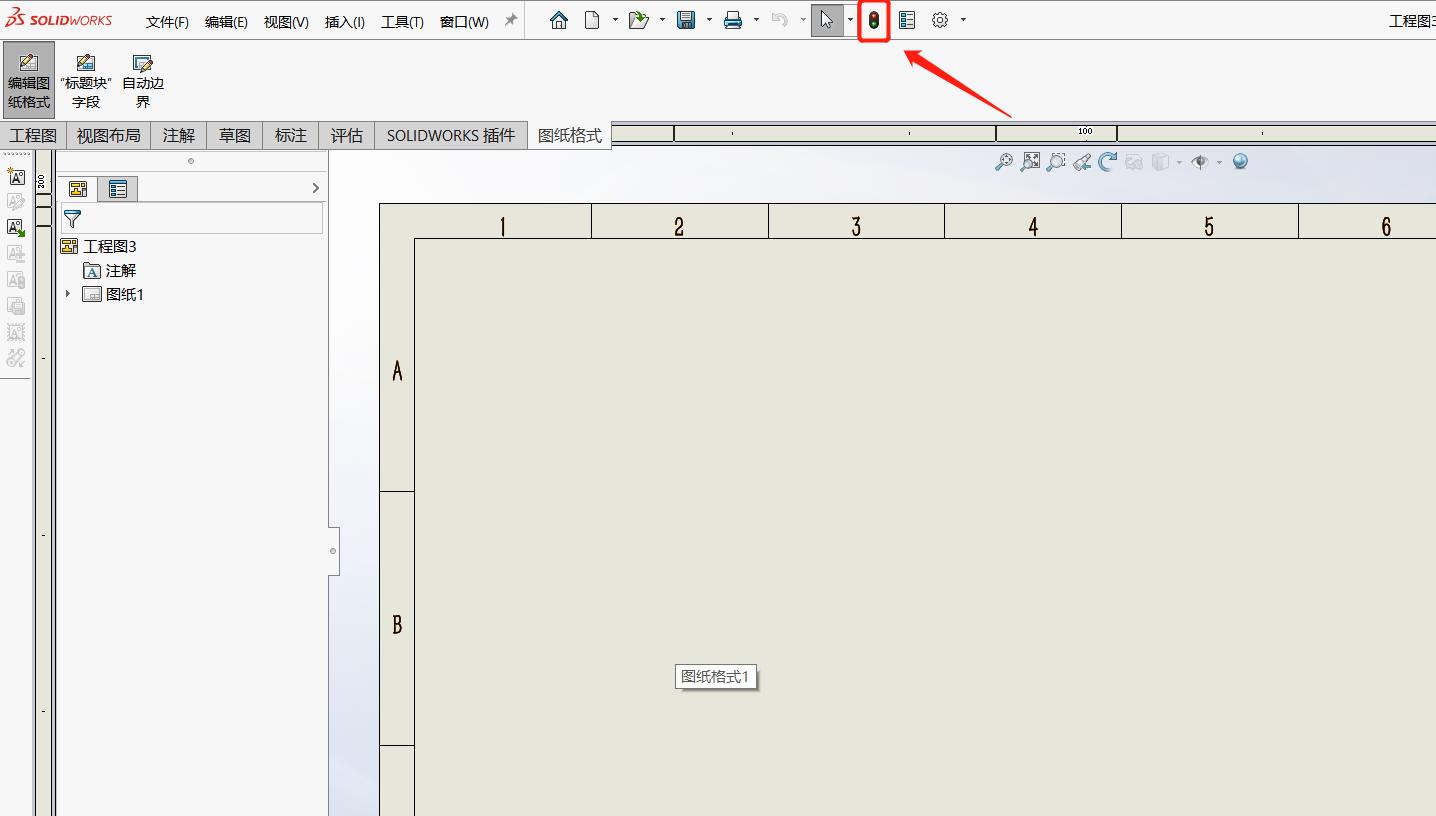
Task: Select the Zoom to Fit icon
Action: point(1030,162)
